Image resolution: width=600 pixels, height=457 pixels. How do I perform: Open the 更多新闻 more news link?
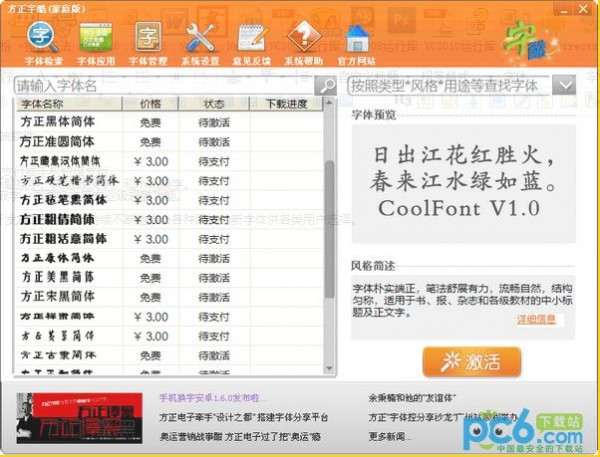390,437
